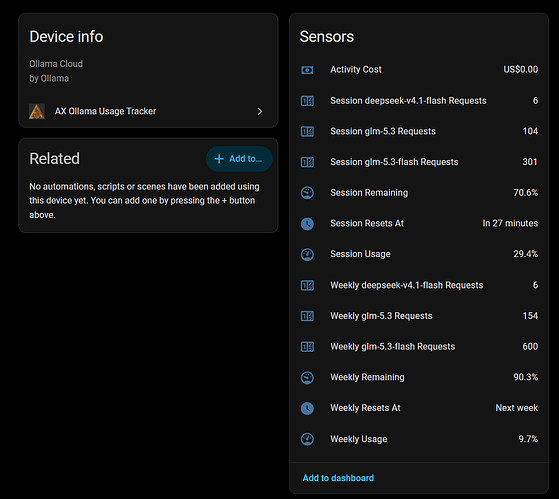559x499 pixels.
Task: Open Weekly glm-5.3-flash Requests sensor
Action: pos(419,347)
